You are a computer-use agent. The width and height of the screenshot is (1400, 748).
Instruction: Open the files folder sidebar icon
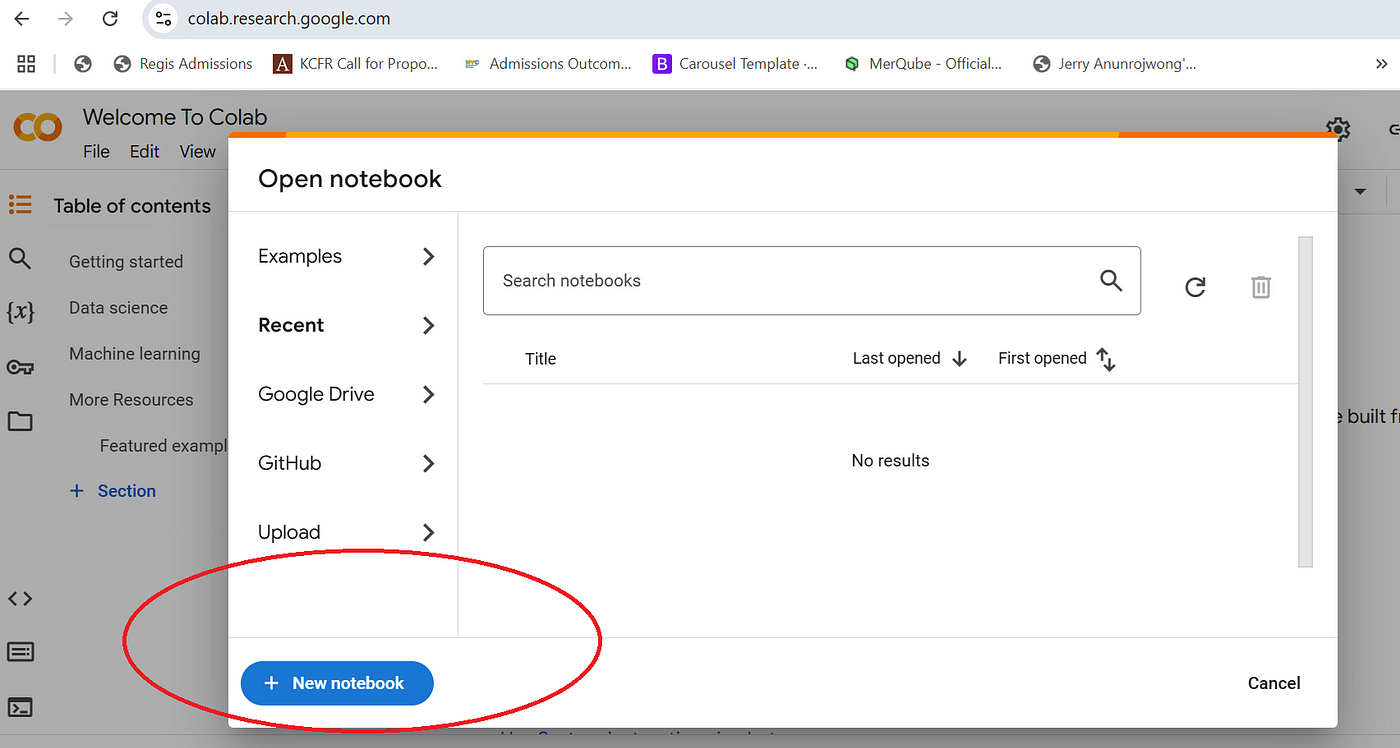coord(20,421)
